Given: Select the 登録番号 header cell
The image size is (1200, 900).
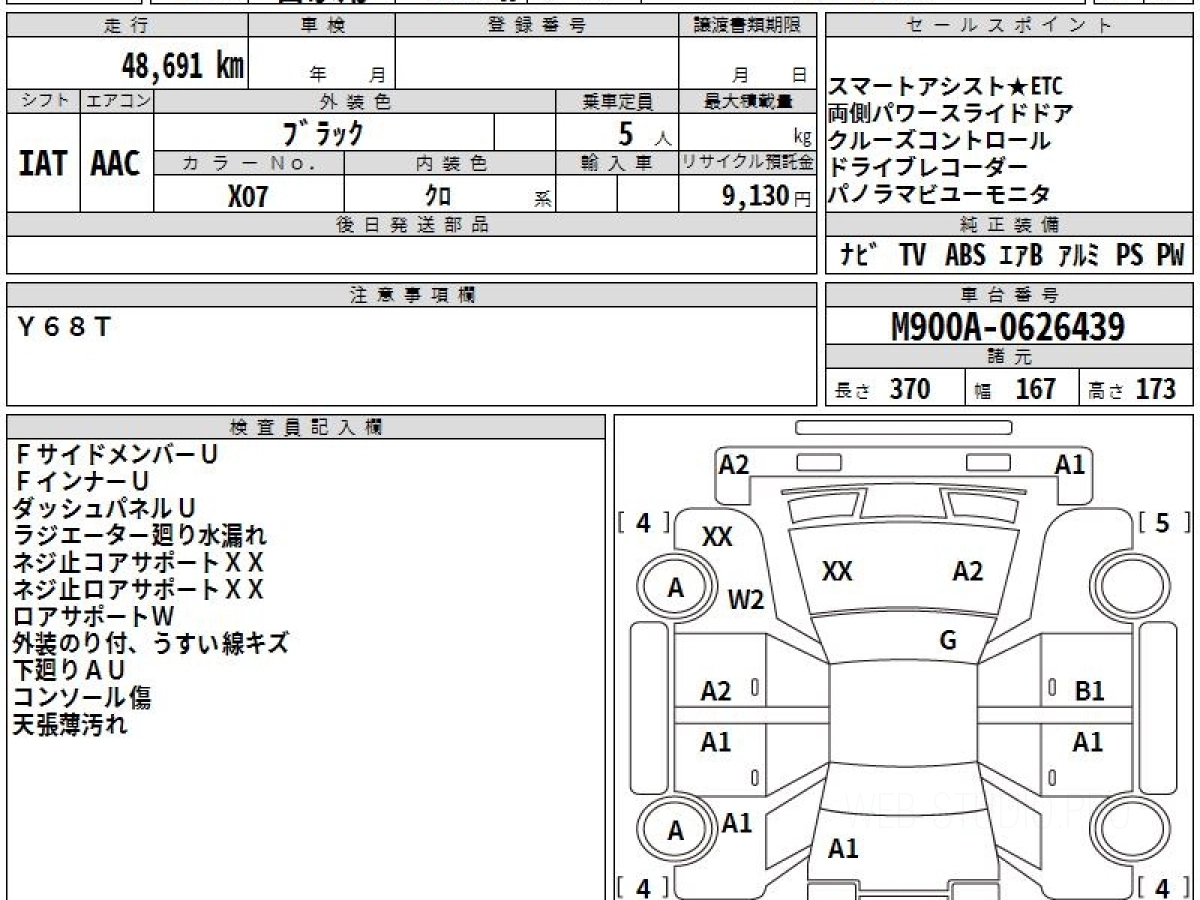Looking at the screenshot, I should (537, 26).
